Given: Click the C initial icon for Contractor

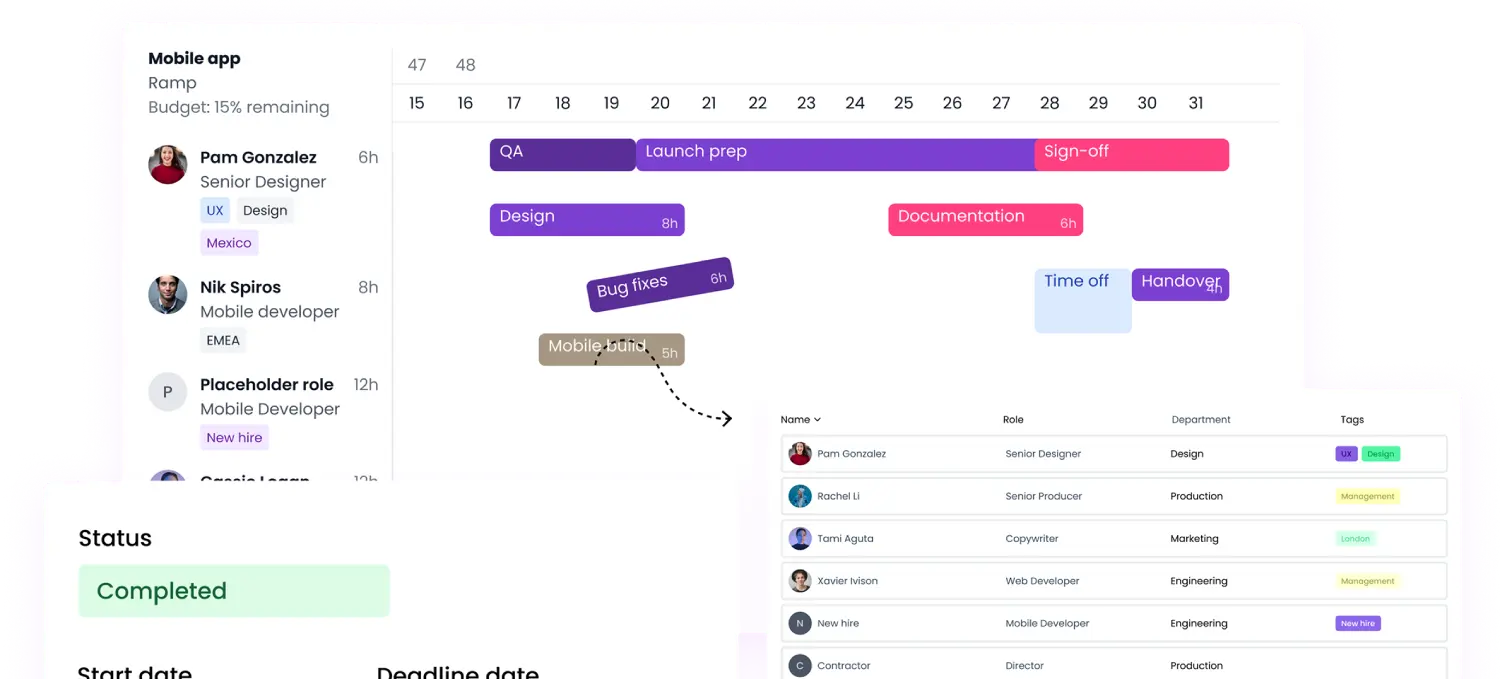Looking at the screenshot, I should [800, 665].
